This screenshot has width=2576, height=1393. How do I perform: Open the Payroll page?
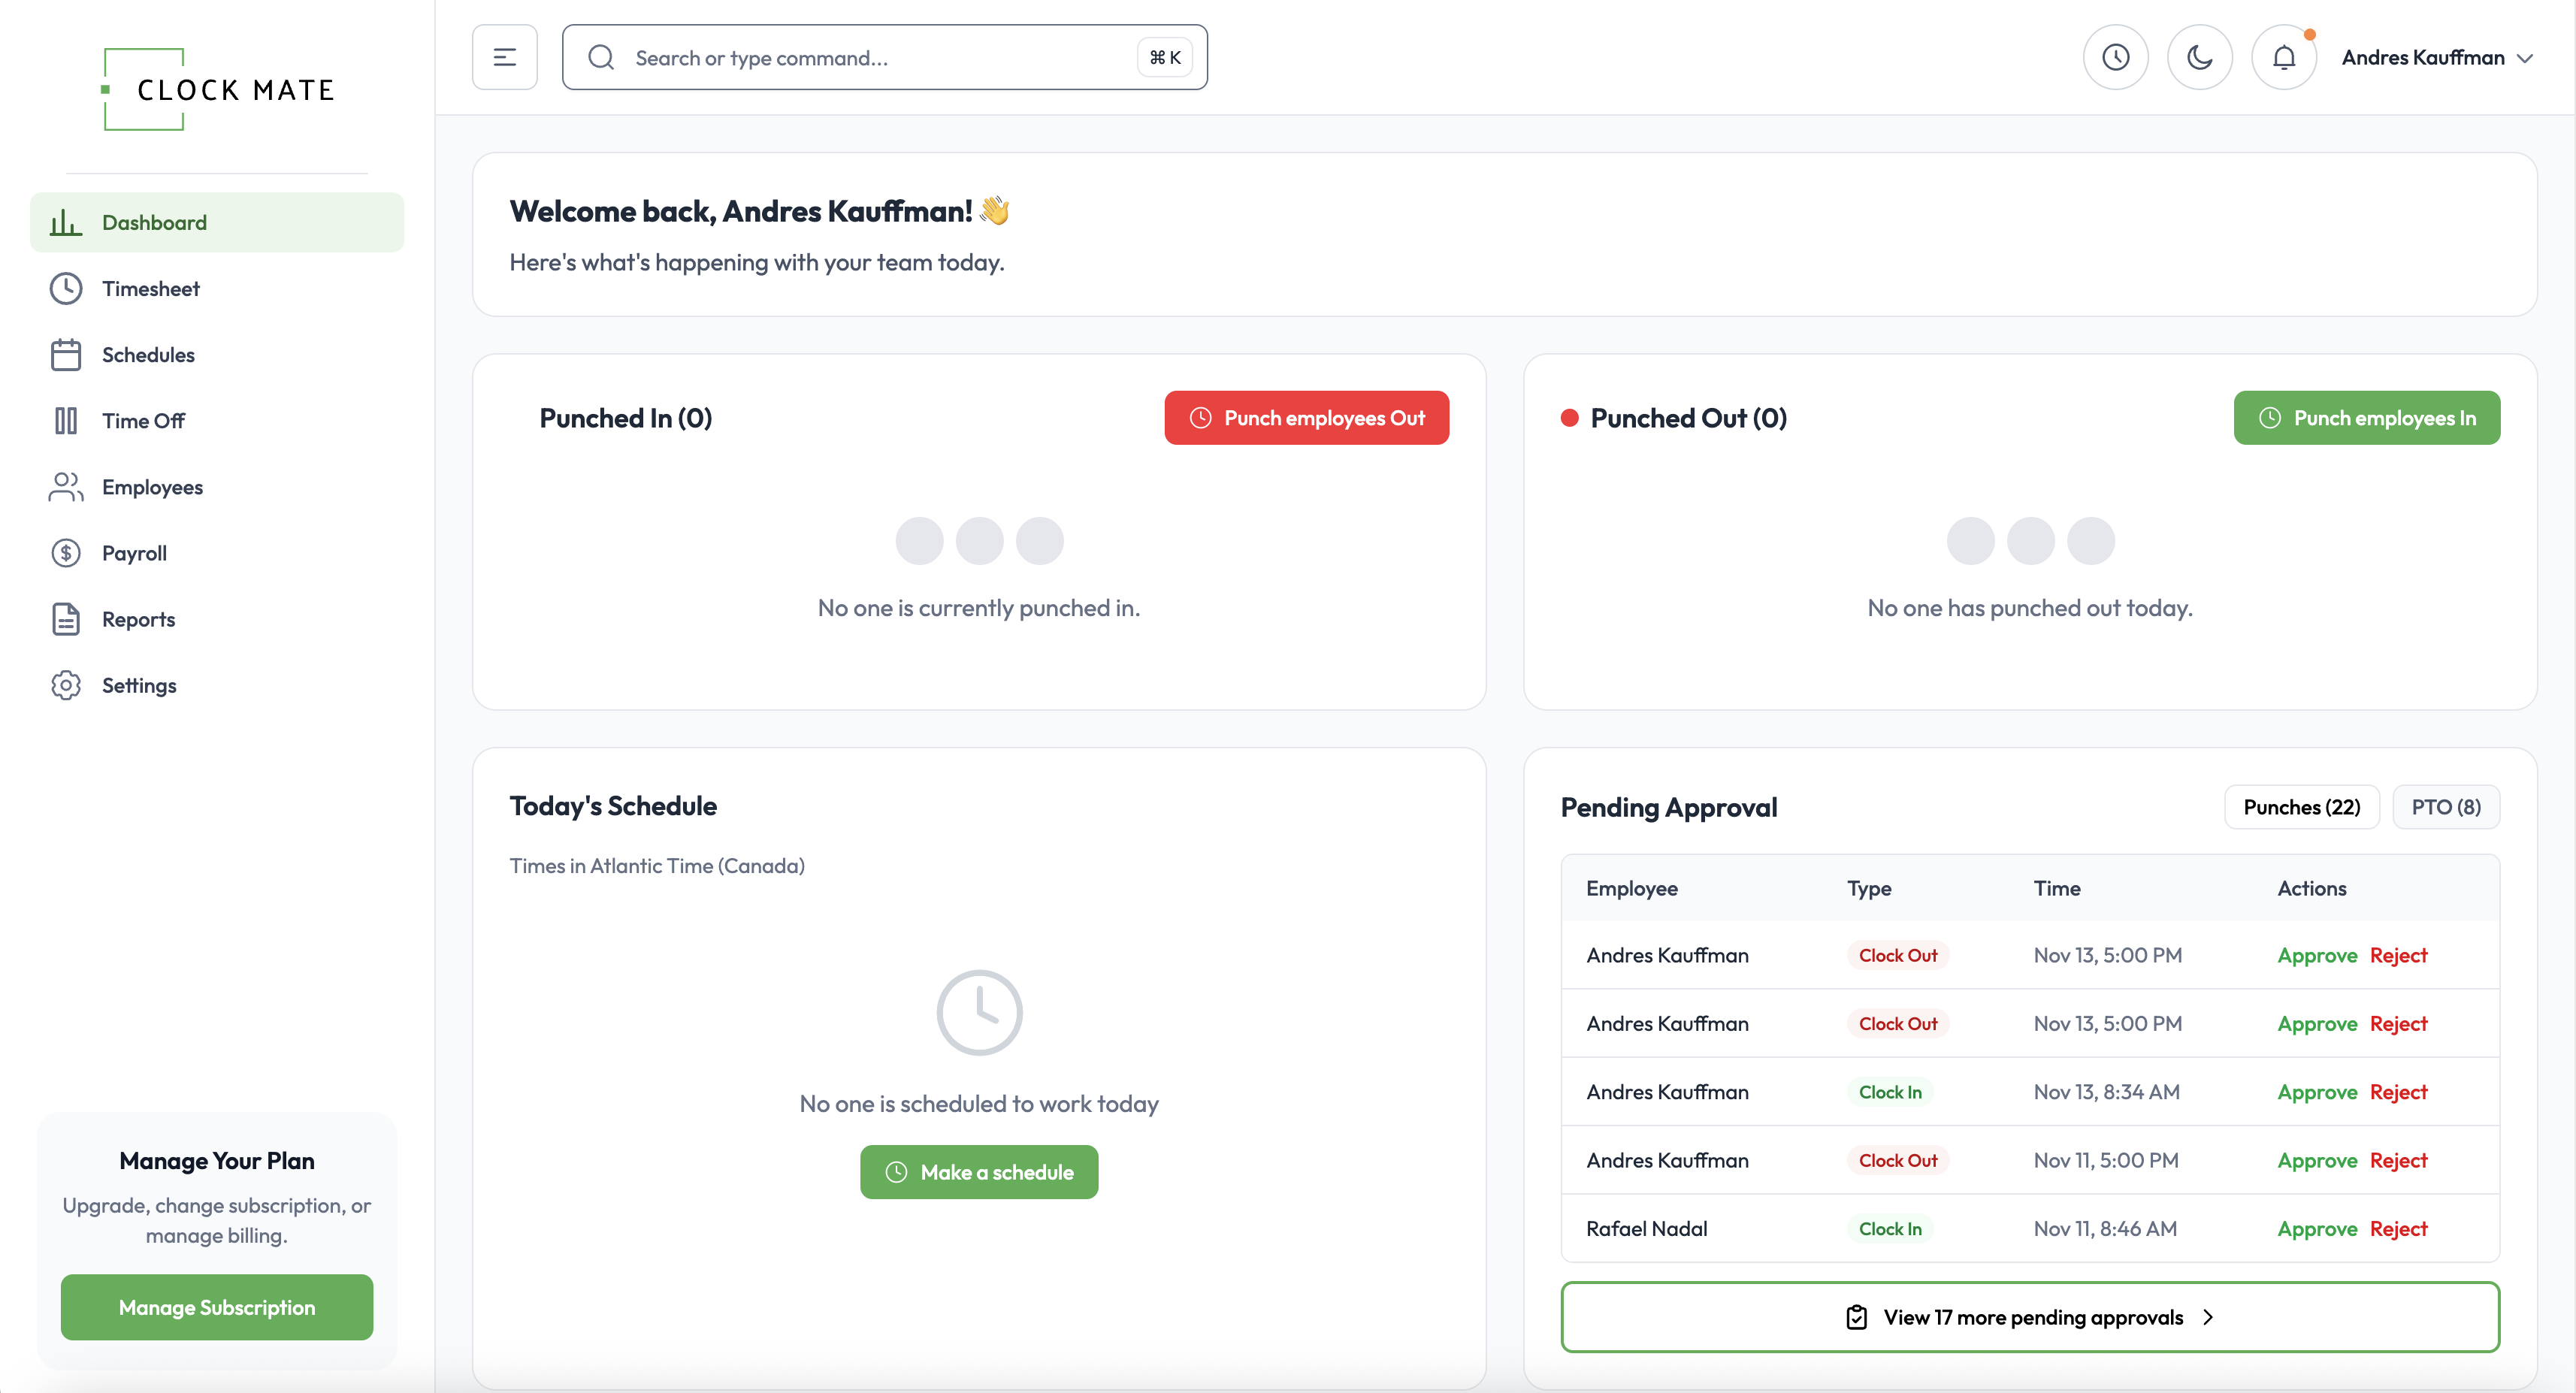(x=134, y=552)
